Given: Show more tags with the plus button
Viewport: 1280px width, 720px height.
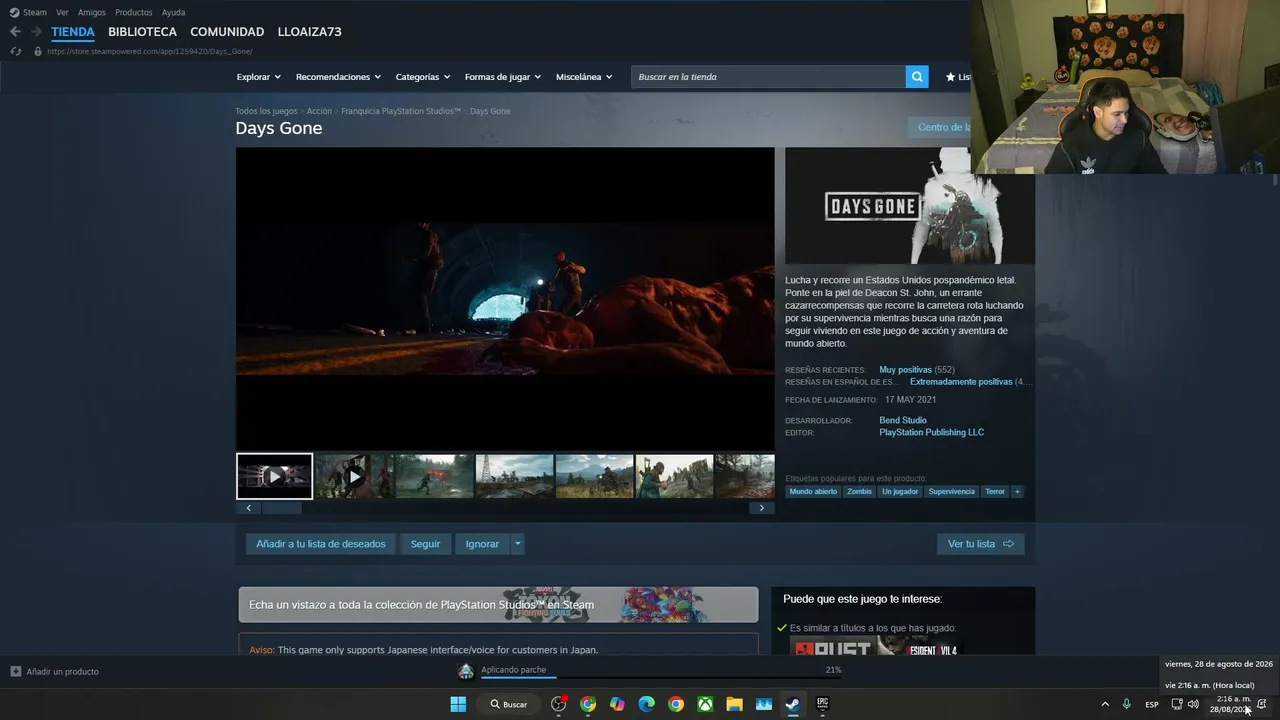Looking at the screenshot, I should (x=1017, y=492).
